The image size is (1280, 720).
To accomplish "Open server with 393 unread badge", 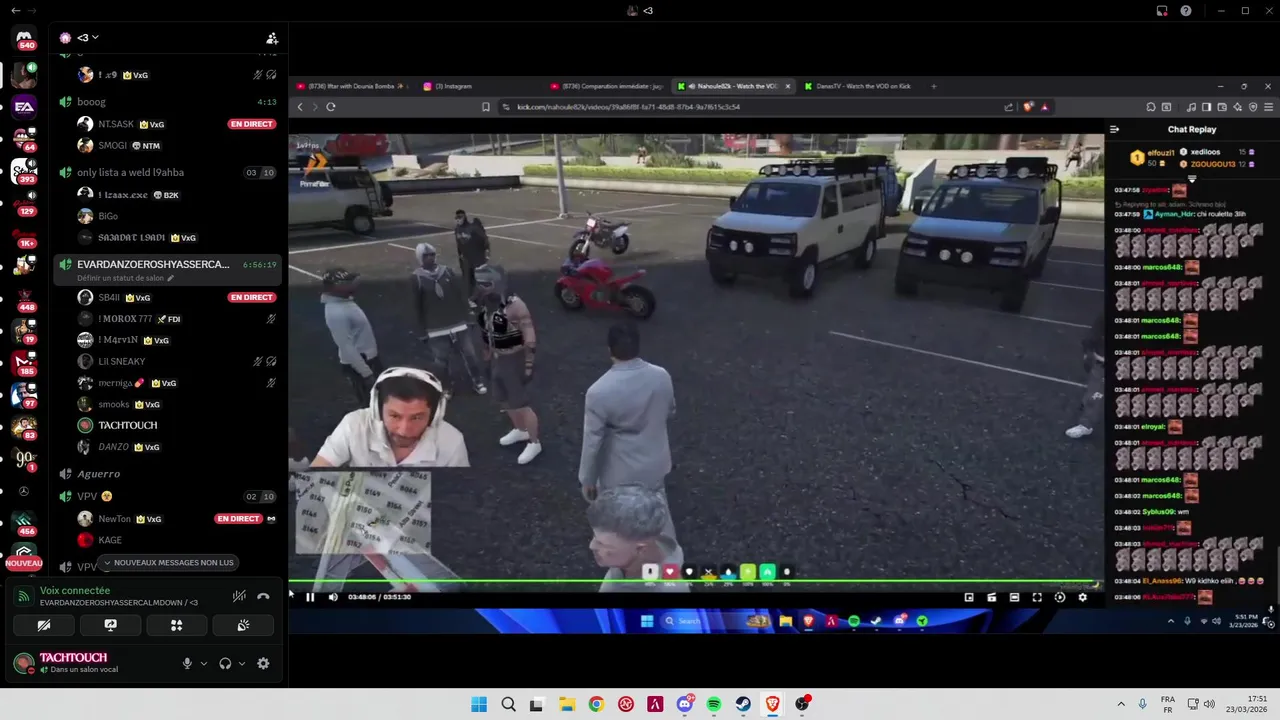I will [24, 171].
